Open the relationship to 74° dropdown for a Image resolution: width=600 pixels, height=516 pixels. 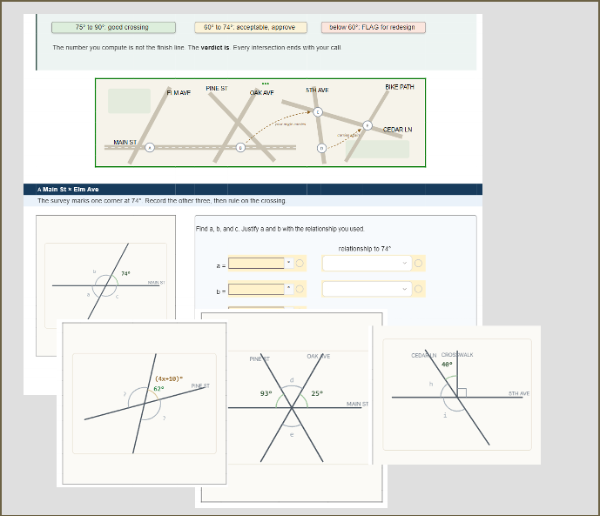coord(367,263)
